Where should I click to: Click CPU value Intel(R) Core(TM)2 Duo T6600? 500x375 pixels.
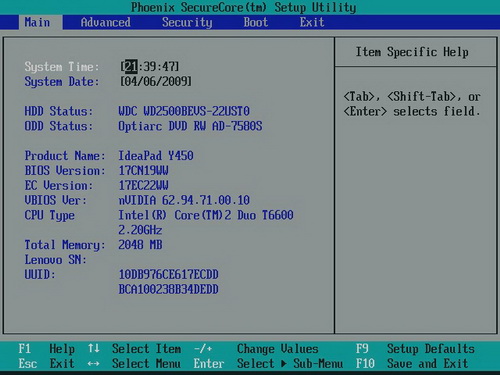(x=206, y=215)
